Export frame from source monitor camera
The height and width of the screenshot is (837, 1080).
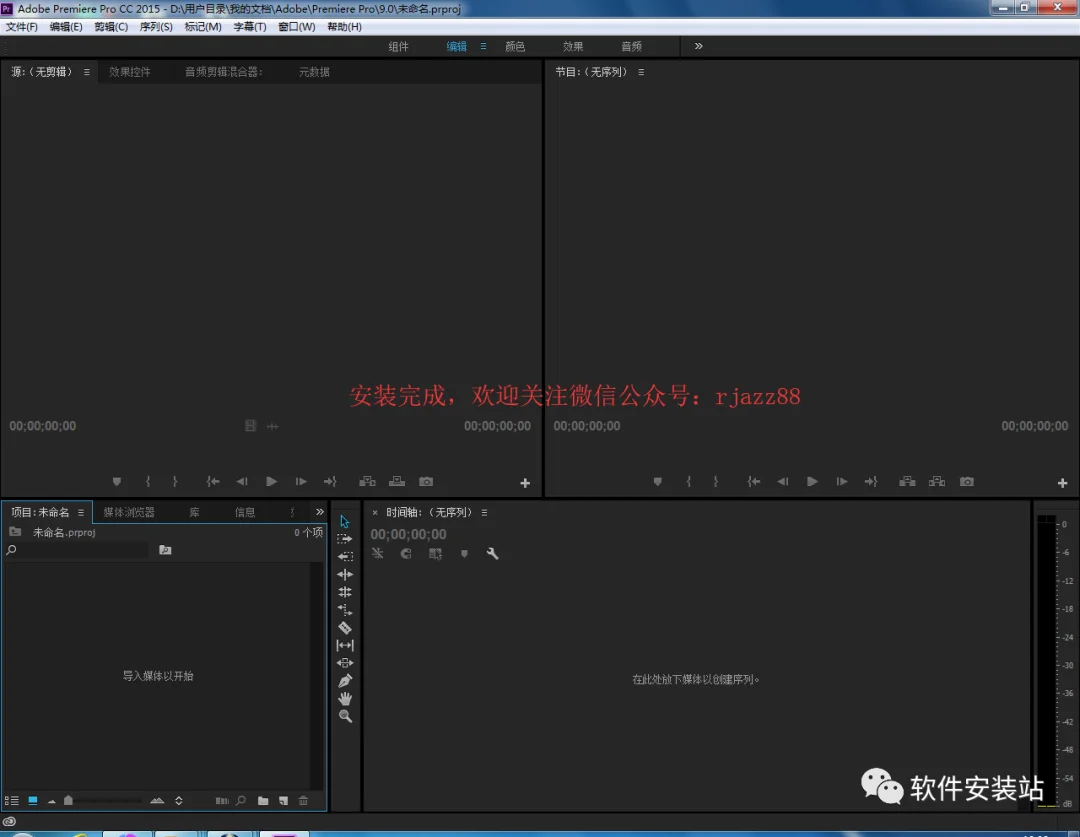pyautogui.click(x=426, y=482)
